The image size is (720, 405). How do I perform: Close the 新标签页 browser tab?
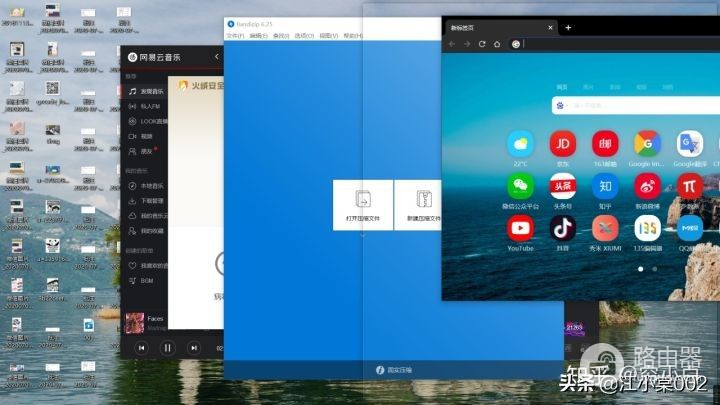pyautogui.click(x=550, y=28)
